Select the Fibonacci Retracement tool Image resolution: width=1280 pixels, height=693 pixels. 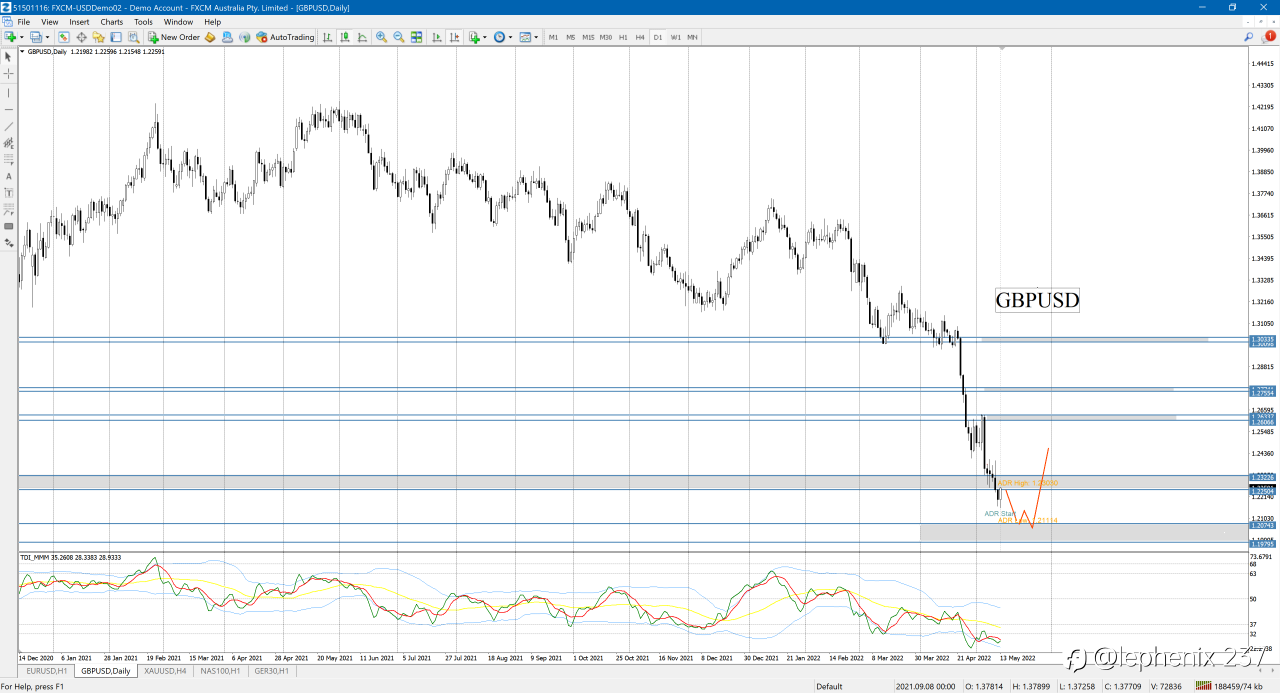tap(9, 159)
